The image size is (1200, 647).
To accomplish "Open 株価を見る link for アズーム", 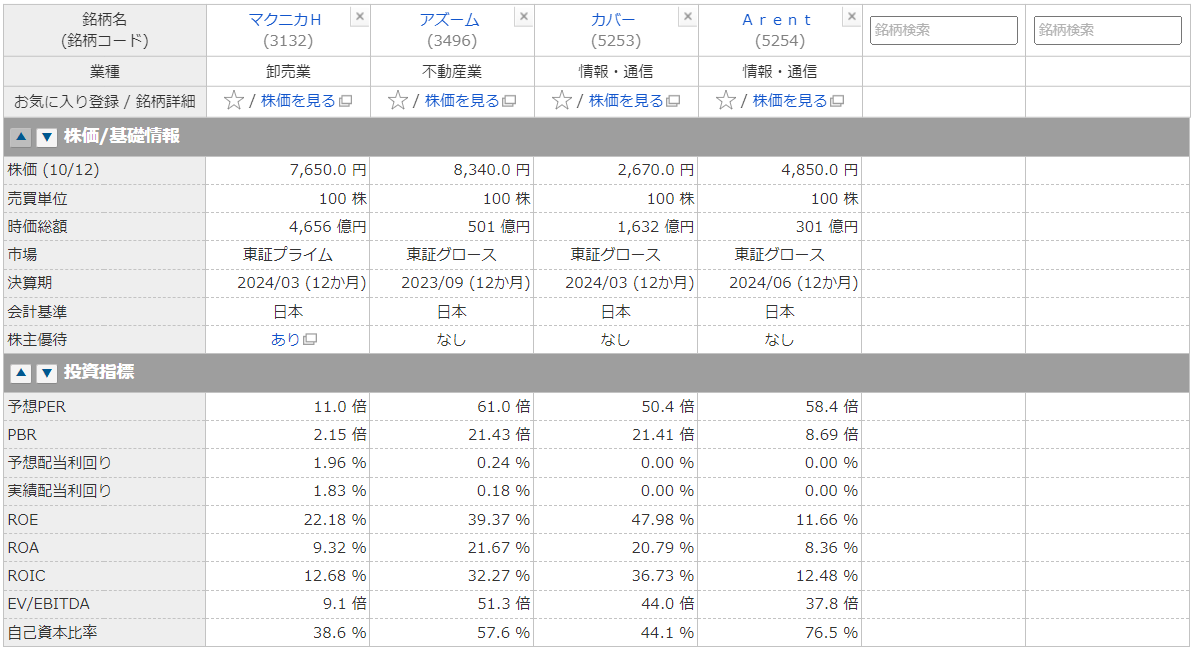I will pyautogui.click(x=462, y=101).
